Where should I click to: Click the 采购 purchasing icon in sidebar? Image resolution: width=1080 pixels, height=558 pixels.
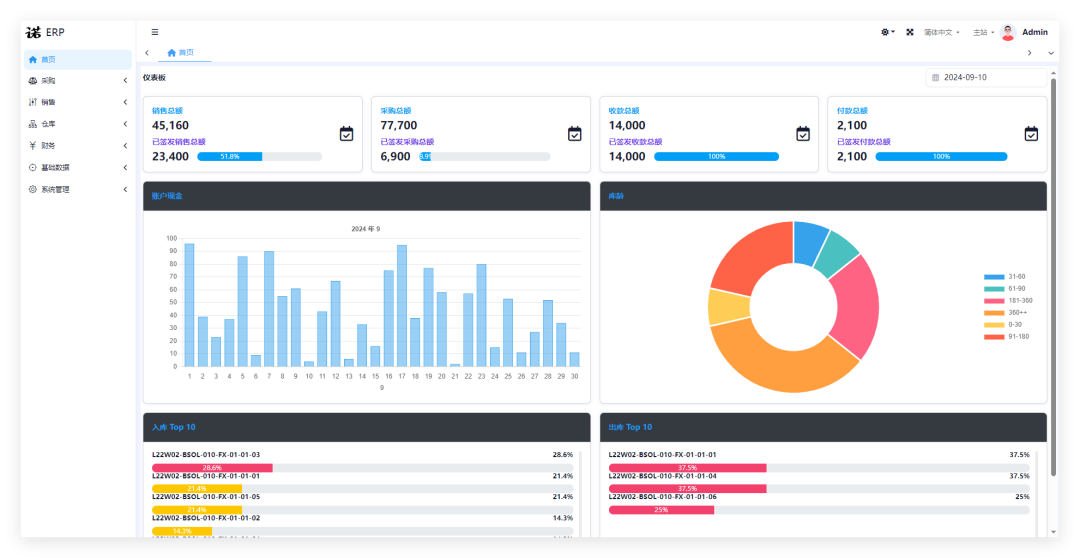(32, 81)
